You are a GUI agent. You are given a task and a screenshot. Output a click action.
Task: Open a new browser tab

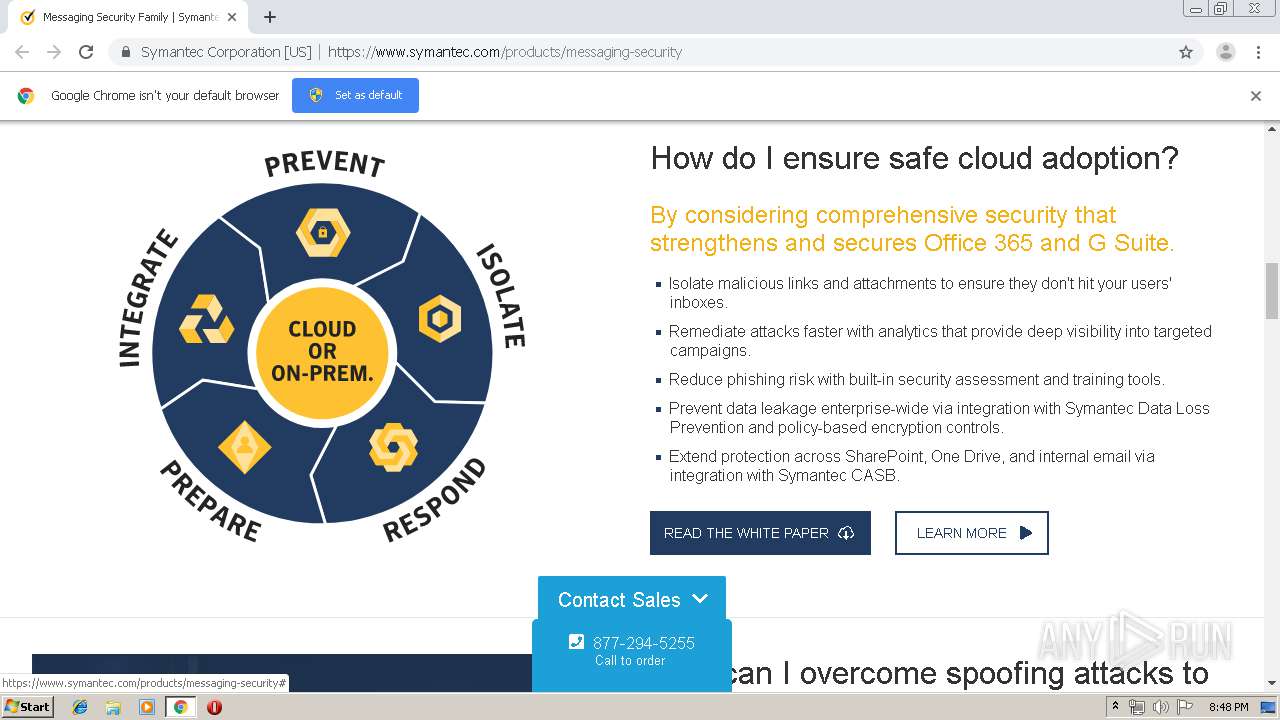tap(270, 17)
